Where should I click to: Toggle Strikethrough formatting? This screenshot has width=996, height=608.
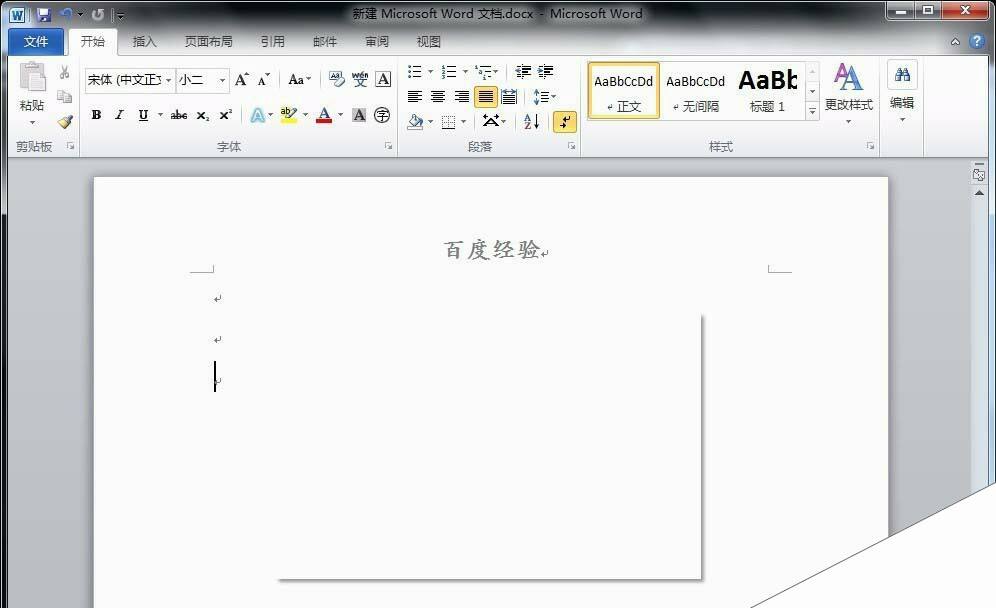(179, 115)
